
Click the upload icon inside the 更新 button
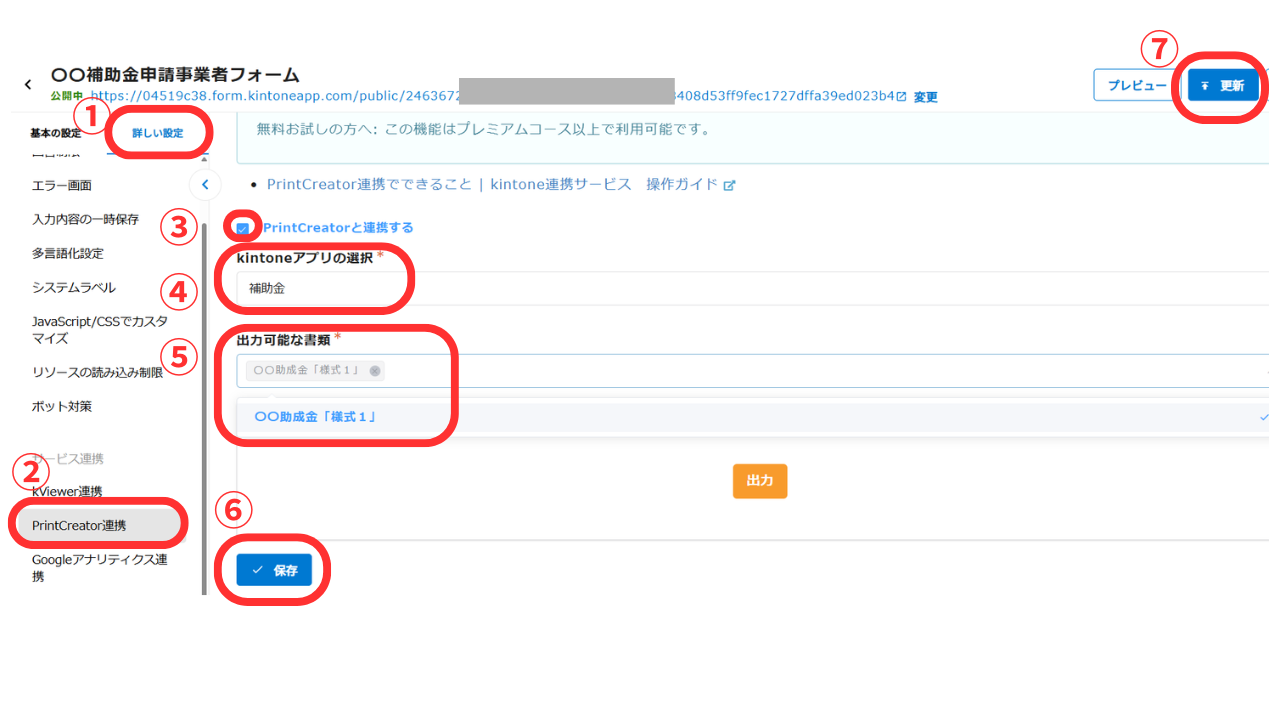1205,86
